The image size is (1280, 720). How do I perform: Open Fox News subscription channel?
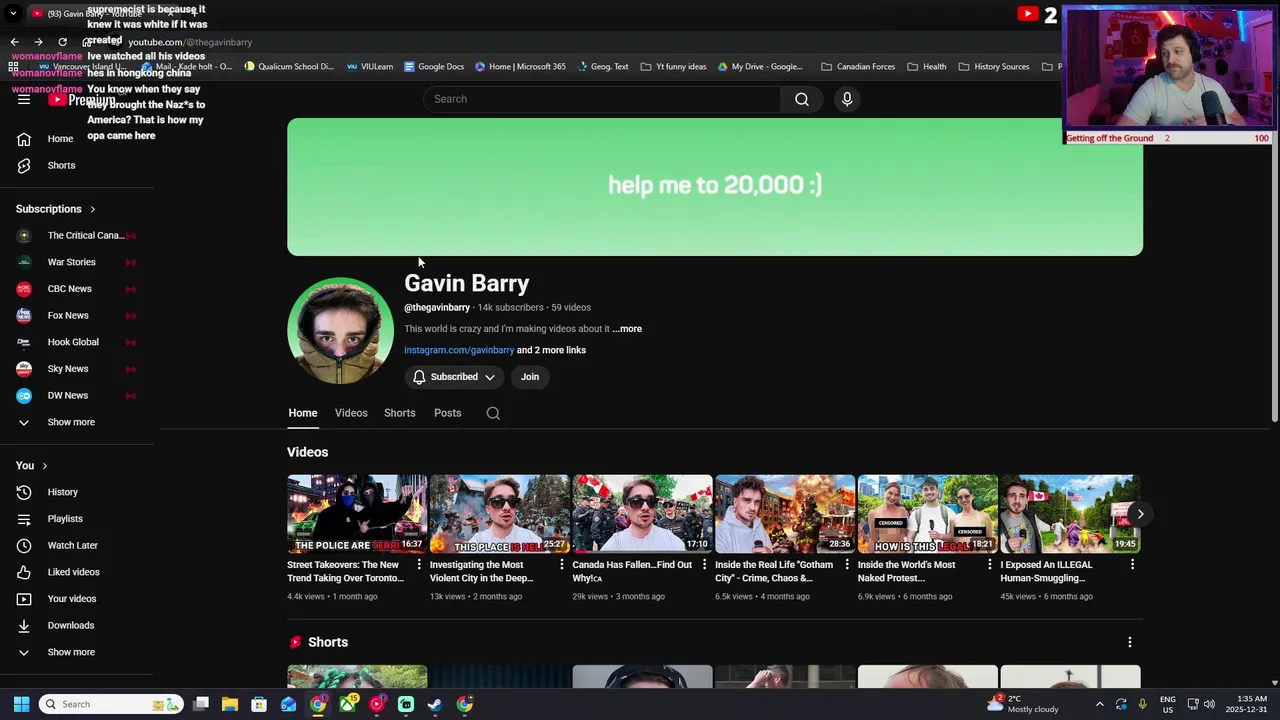pos(78,315)
